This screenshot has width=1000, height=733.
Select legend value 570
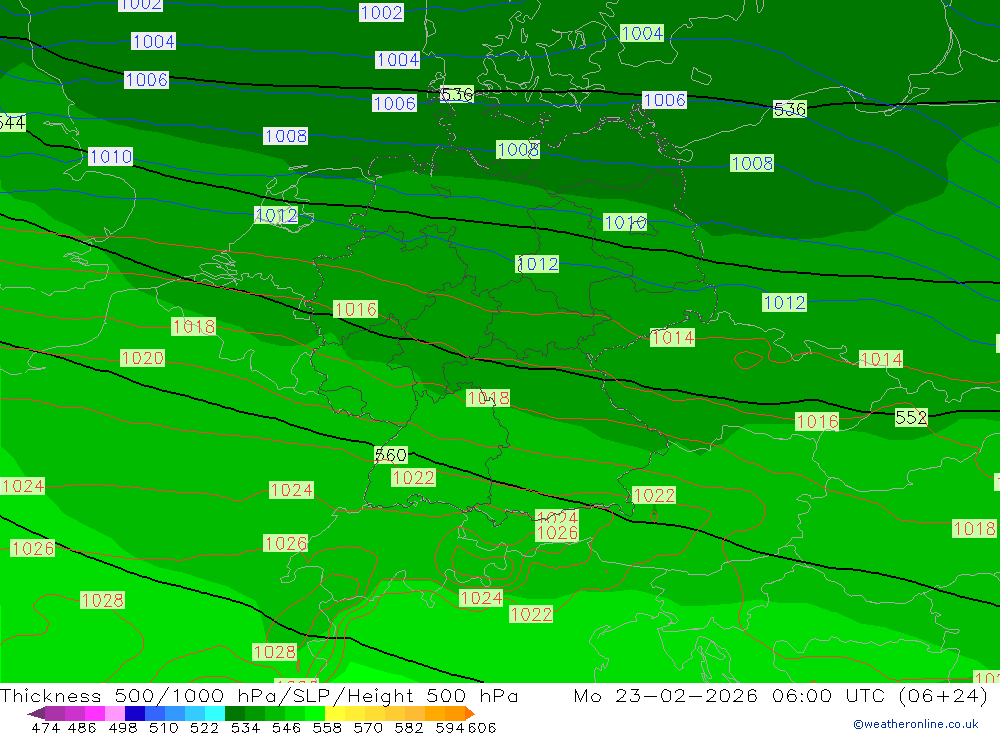pyautogui.click(x=368, y=727)
